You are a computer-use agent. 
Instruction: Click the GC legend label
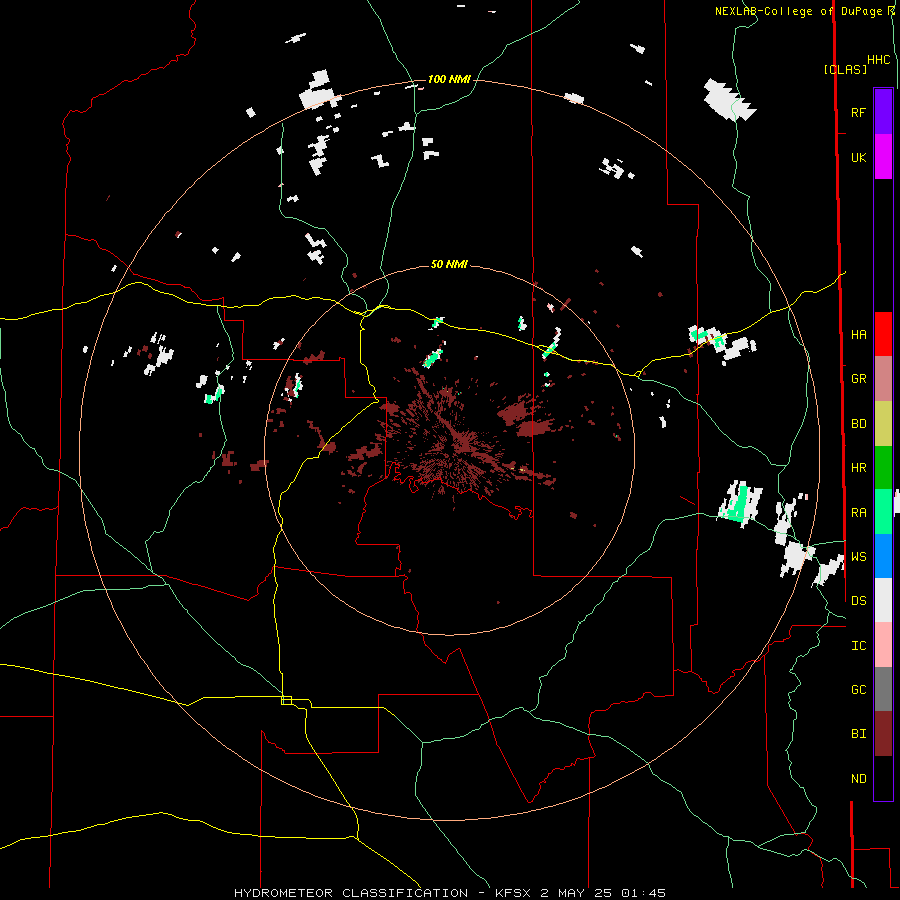tap(858, 689)
